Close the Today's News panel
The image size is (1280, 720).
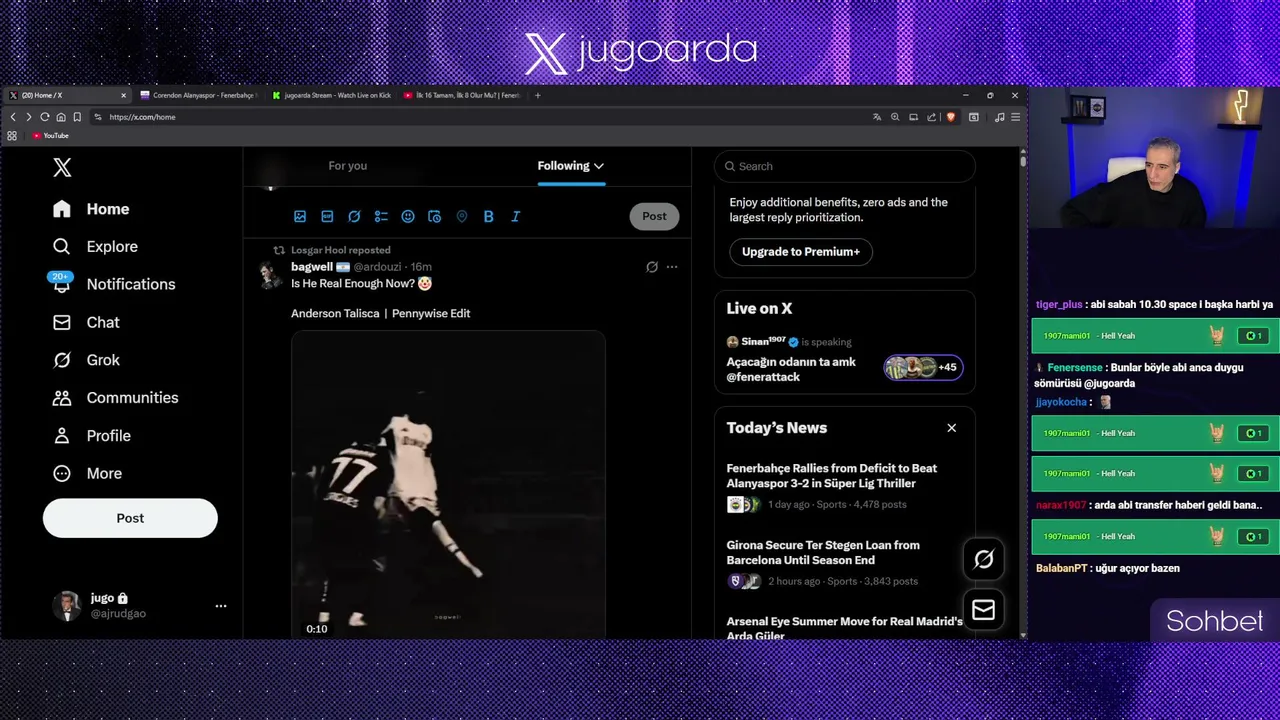pyautogui.click(x=952, y=428)
